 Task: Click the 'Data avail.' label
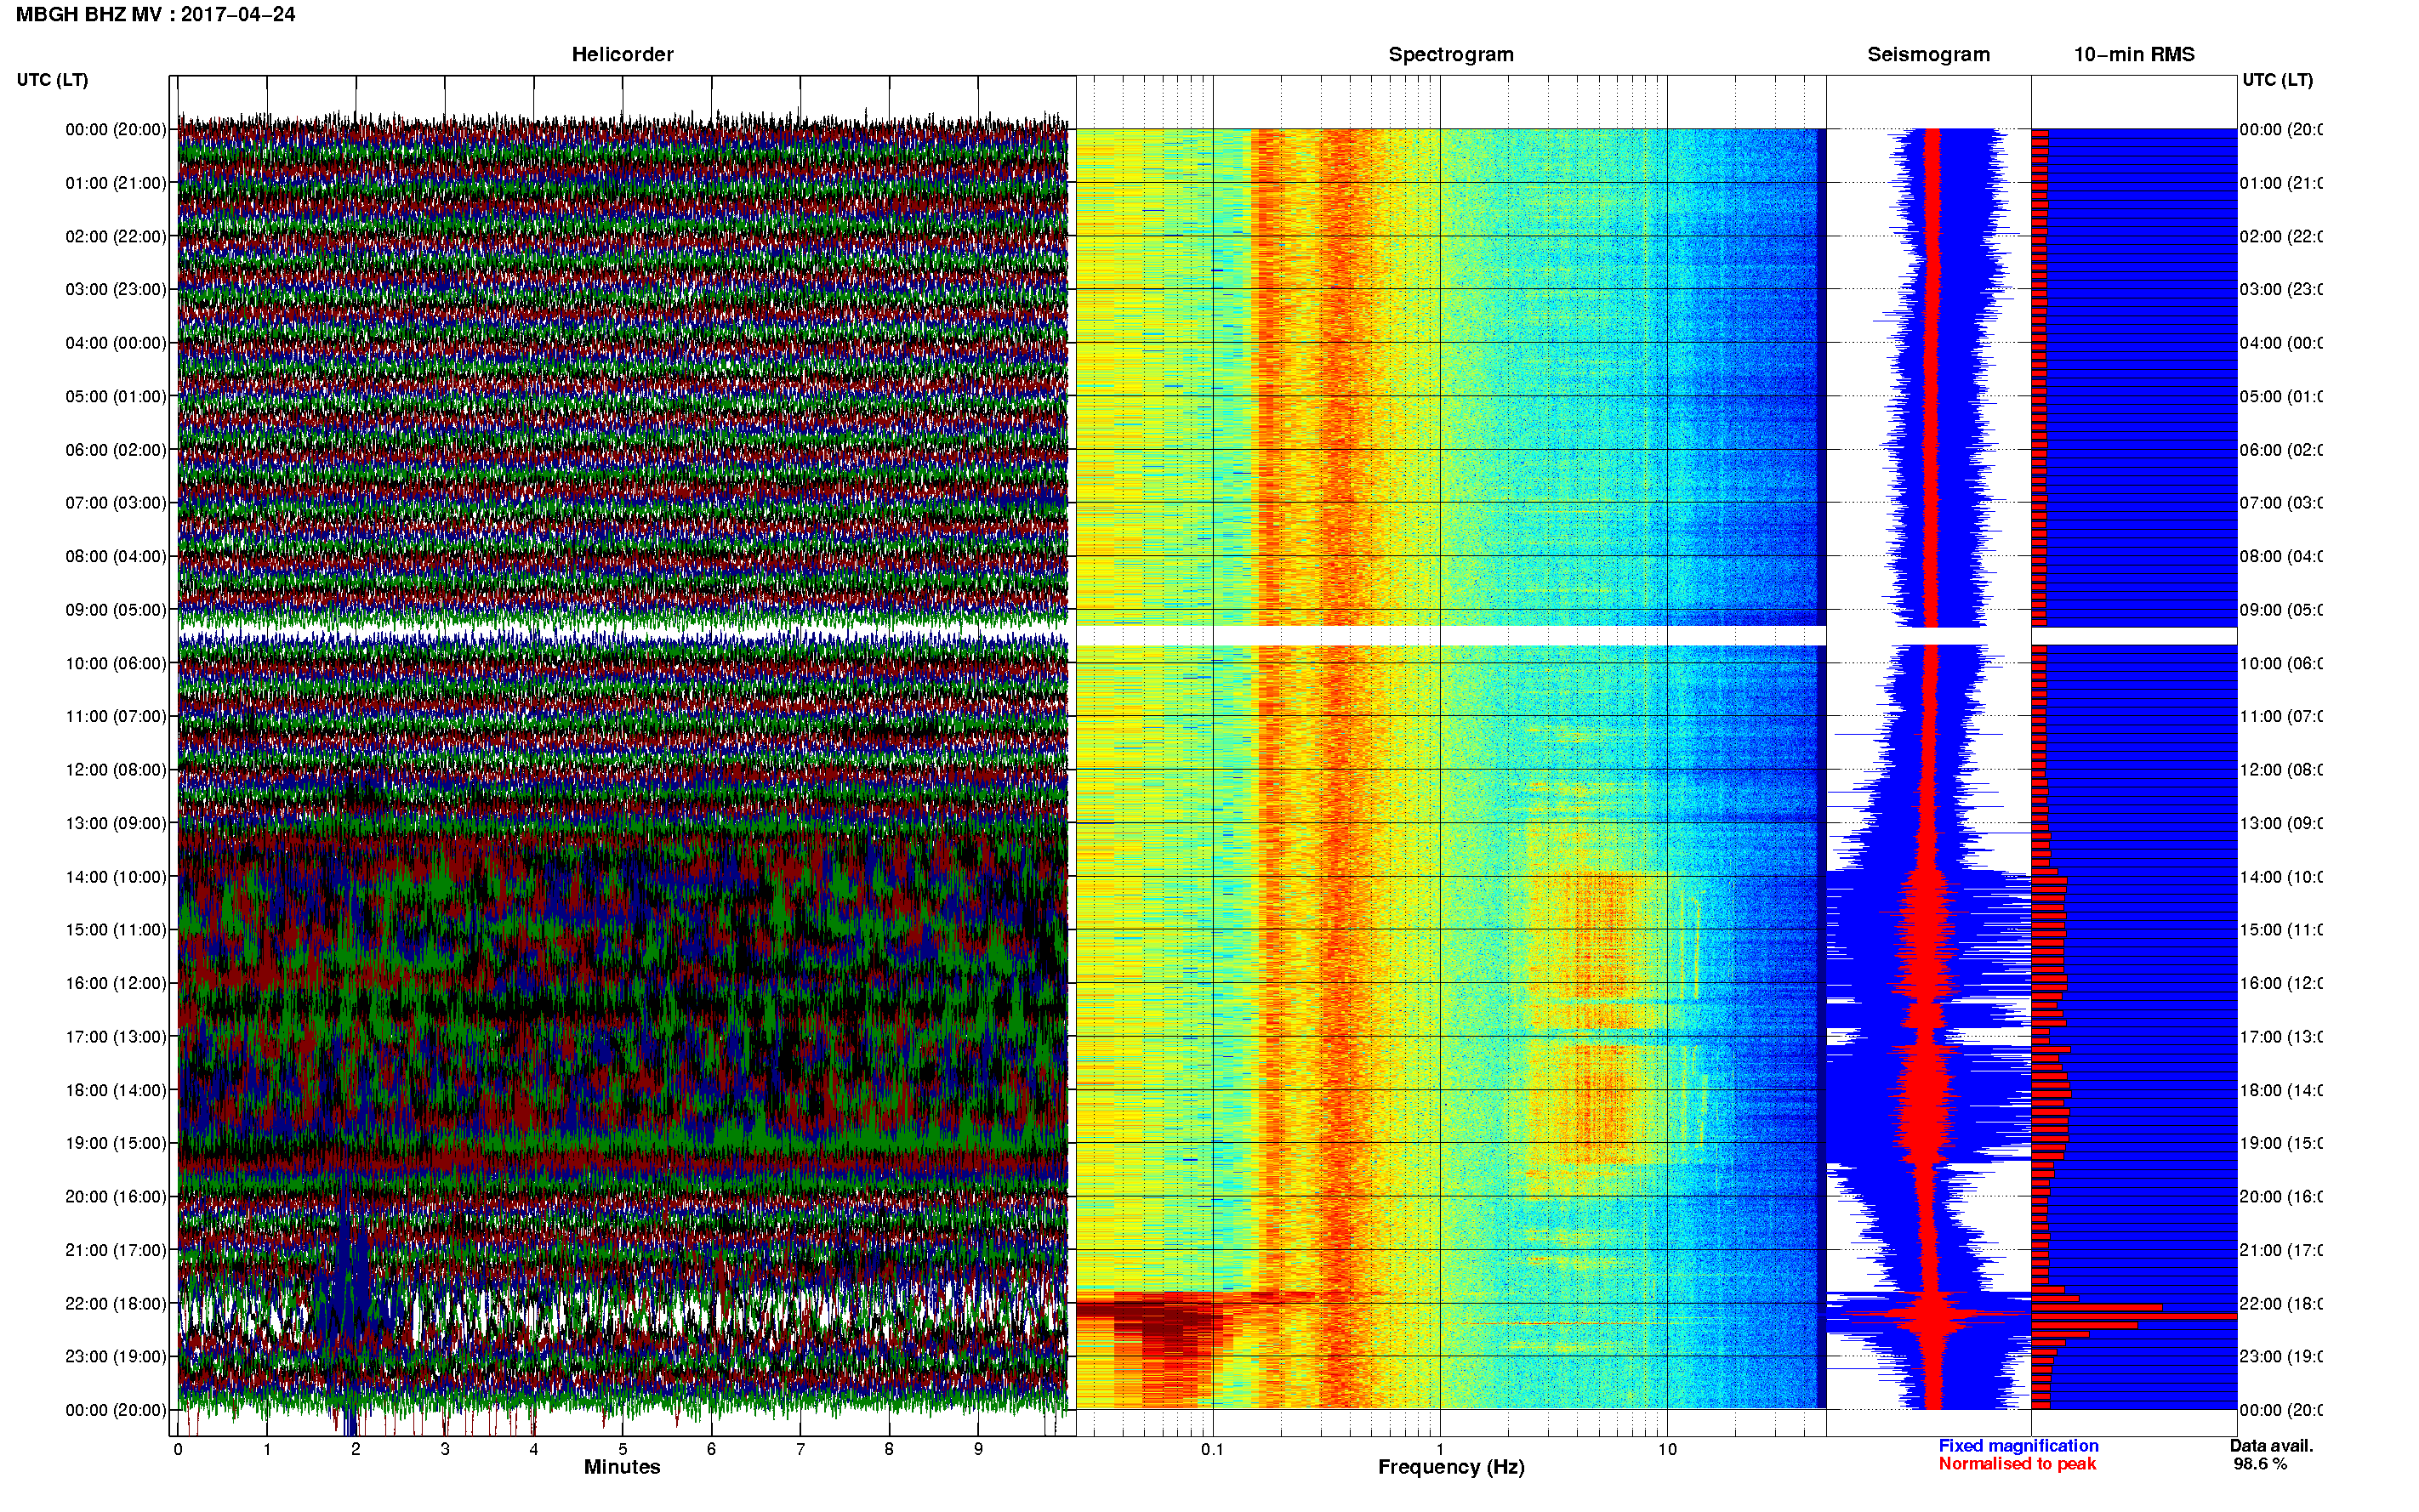(2271, 1446)
